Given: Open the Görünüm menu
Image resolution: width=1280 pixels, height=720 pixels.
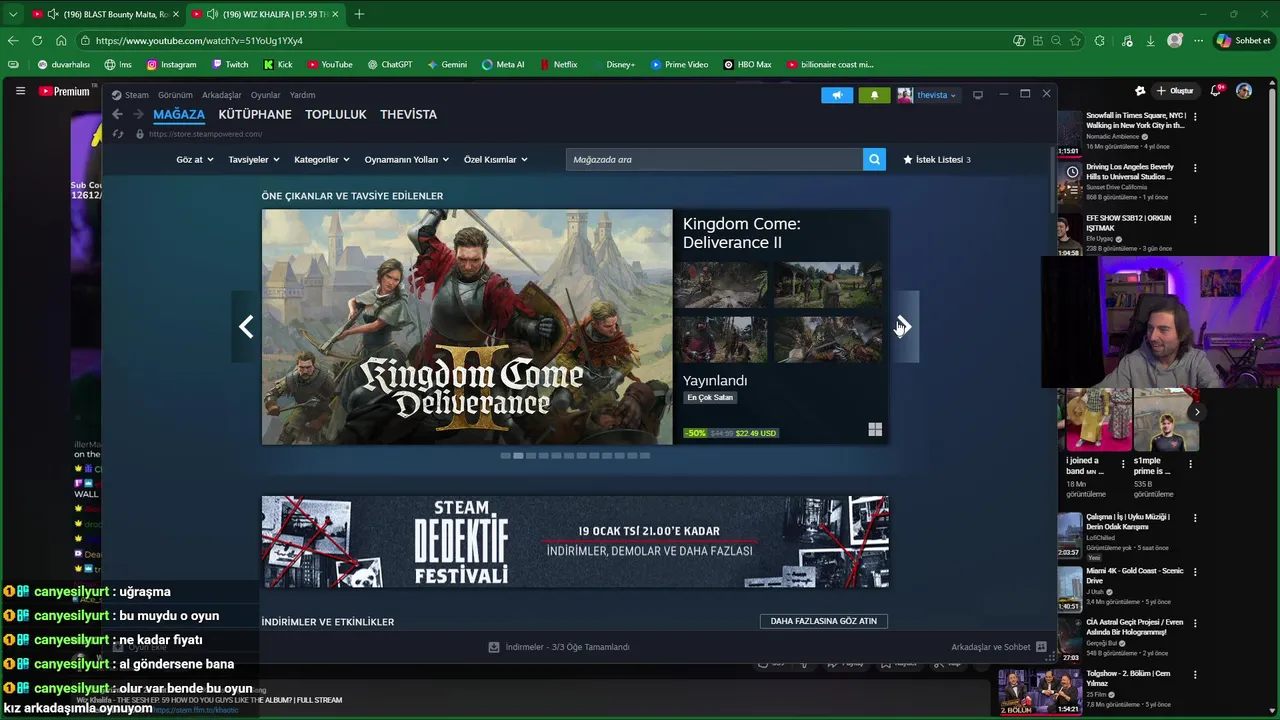Looking at the screenshot, I should click(175, 95).
